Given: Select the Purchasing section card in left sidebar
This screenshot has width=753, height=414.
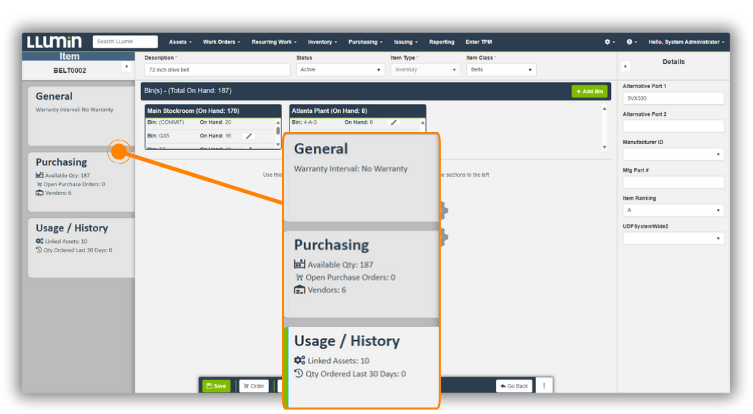Looking at the screenshot, I should click(x=80, y=178).
